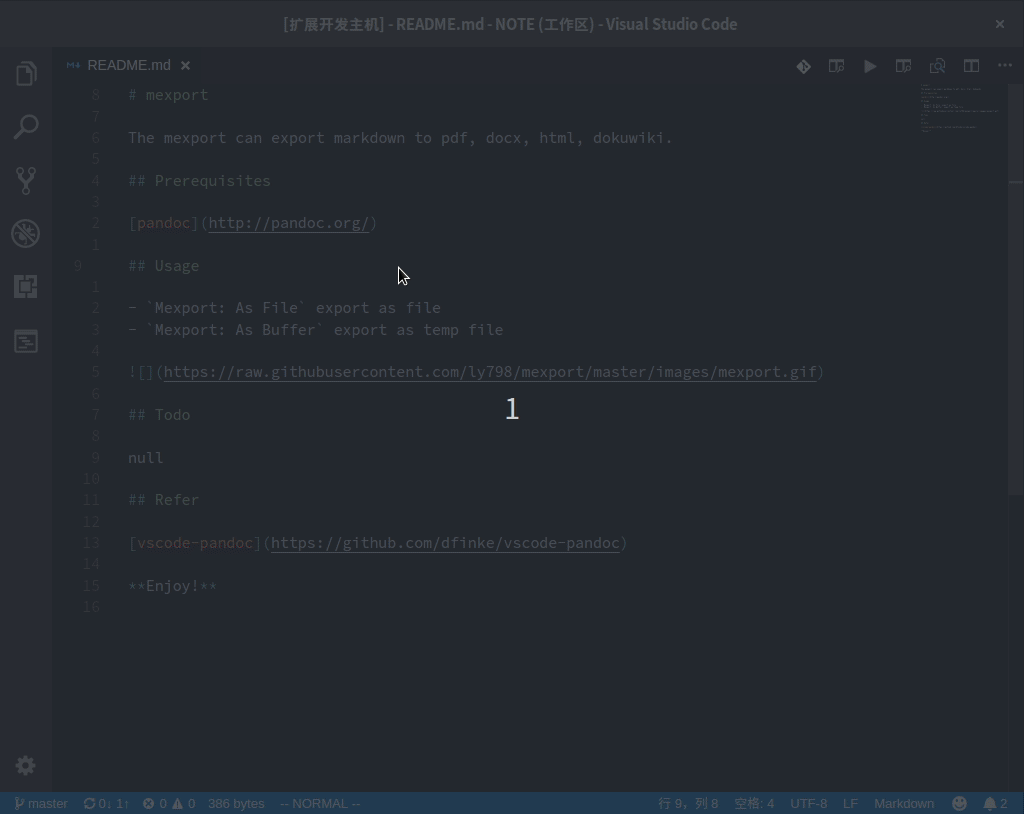1024x814 pixels.
Task: Split the editor with the split icon
Action: (971, 66)
